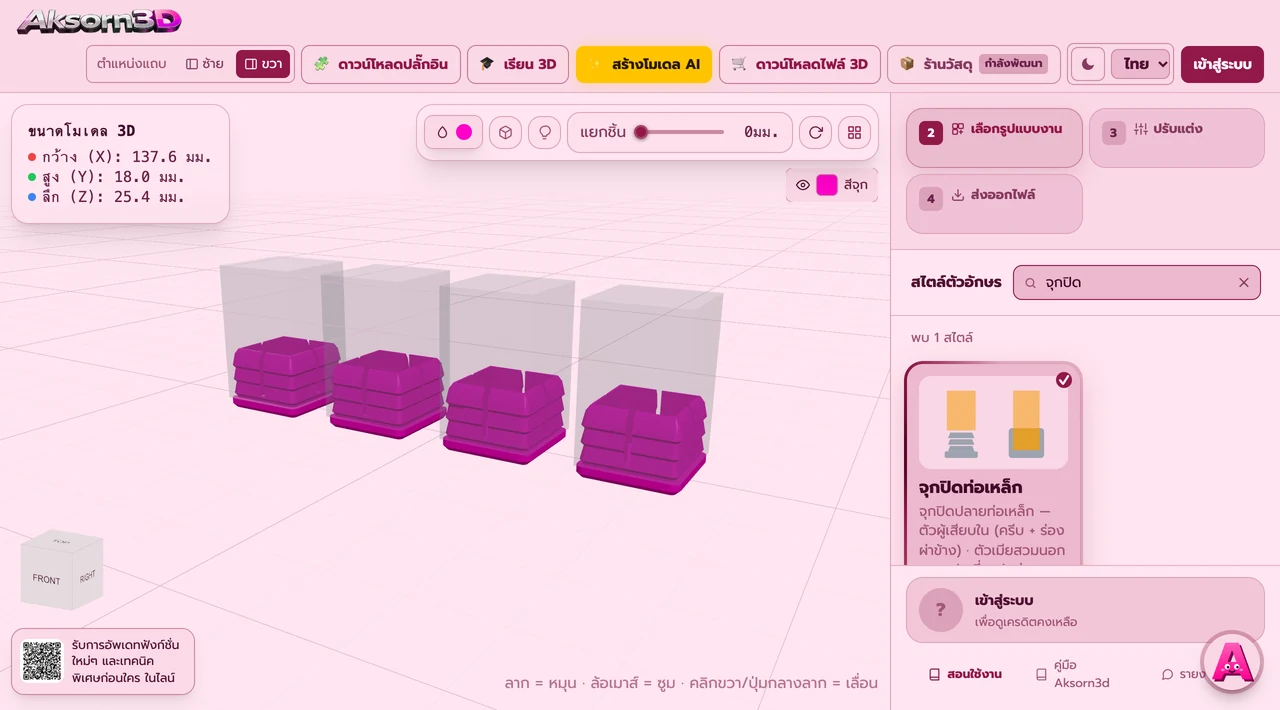Viewport: 1280px width, 710px height.
Task: Click the ลึก (Z): 25.4 มม. value
Action: point(113,197)
